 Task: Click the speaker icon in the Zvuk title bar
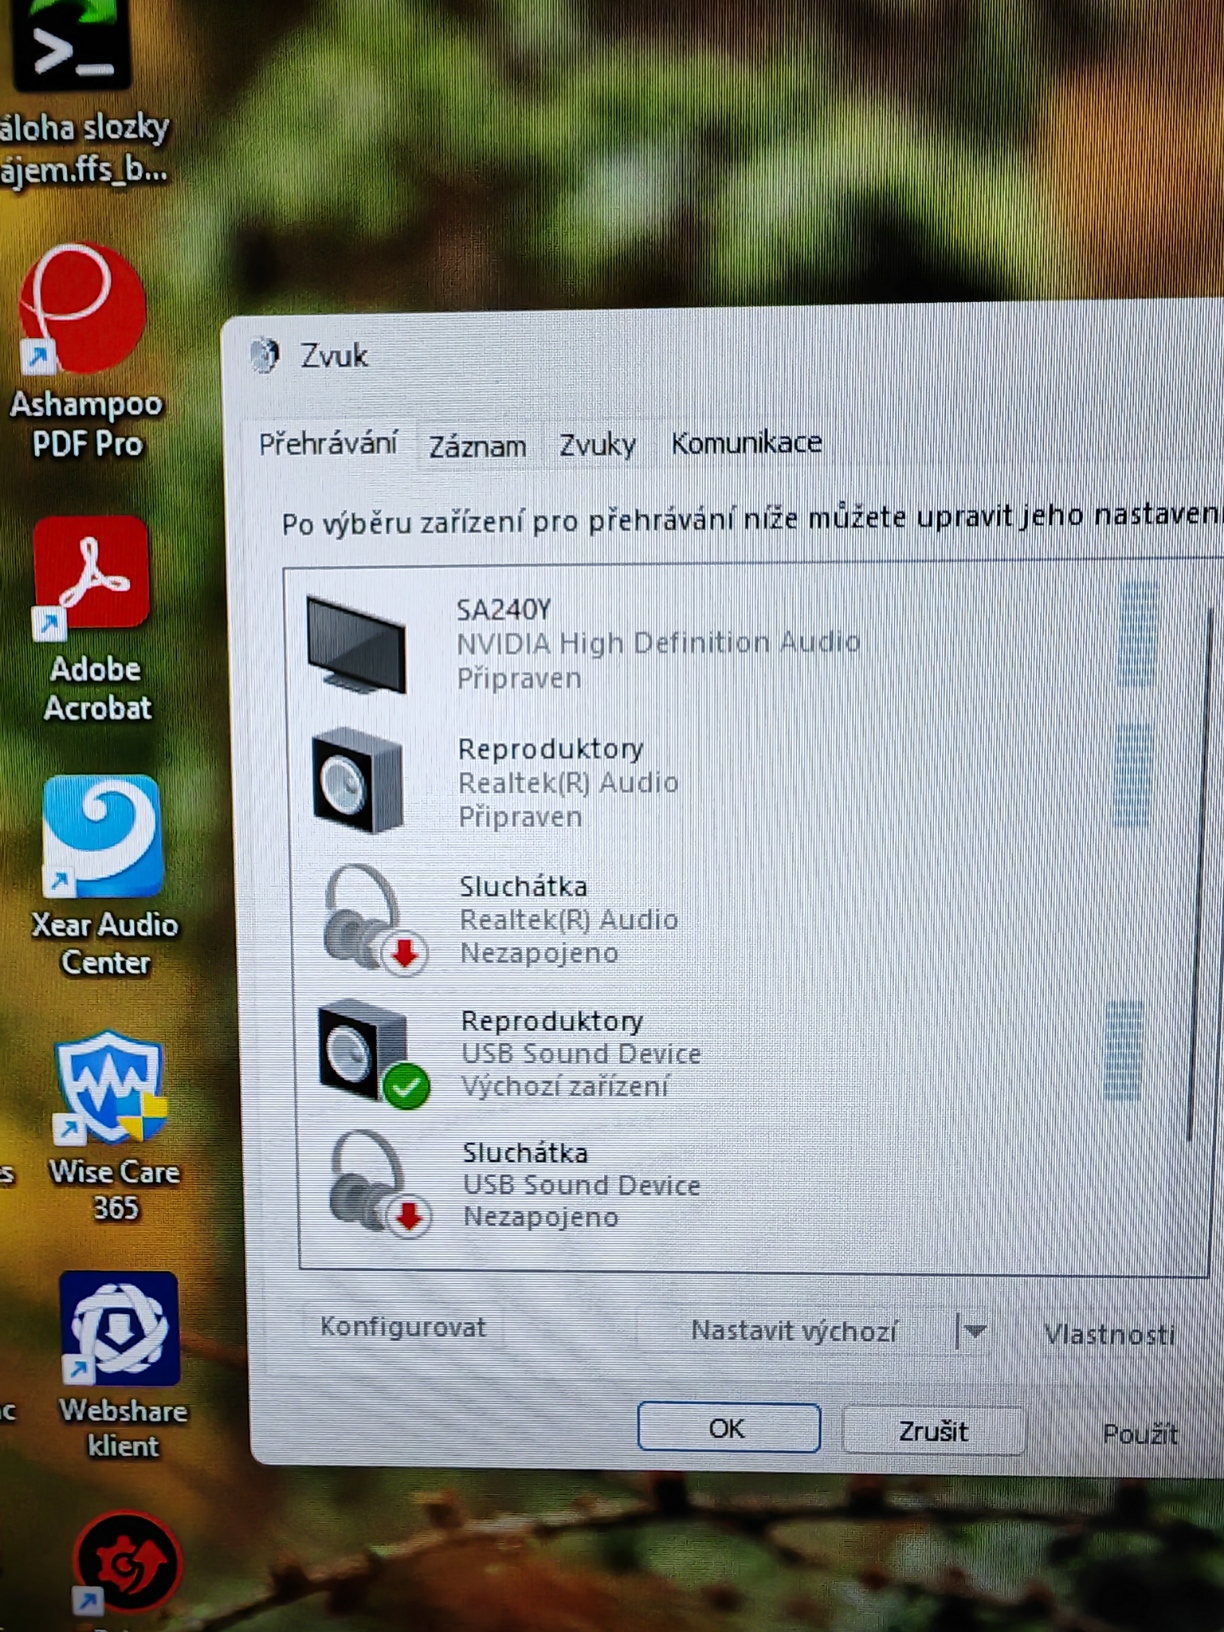coord(264,355)
